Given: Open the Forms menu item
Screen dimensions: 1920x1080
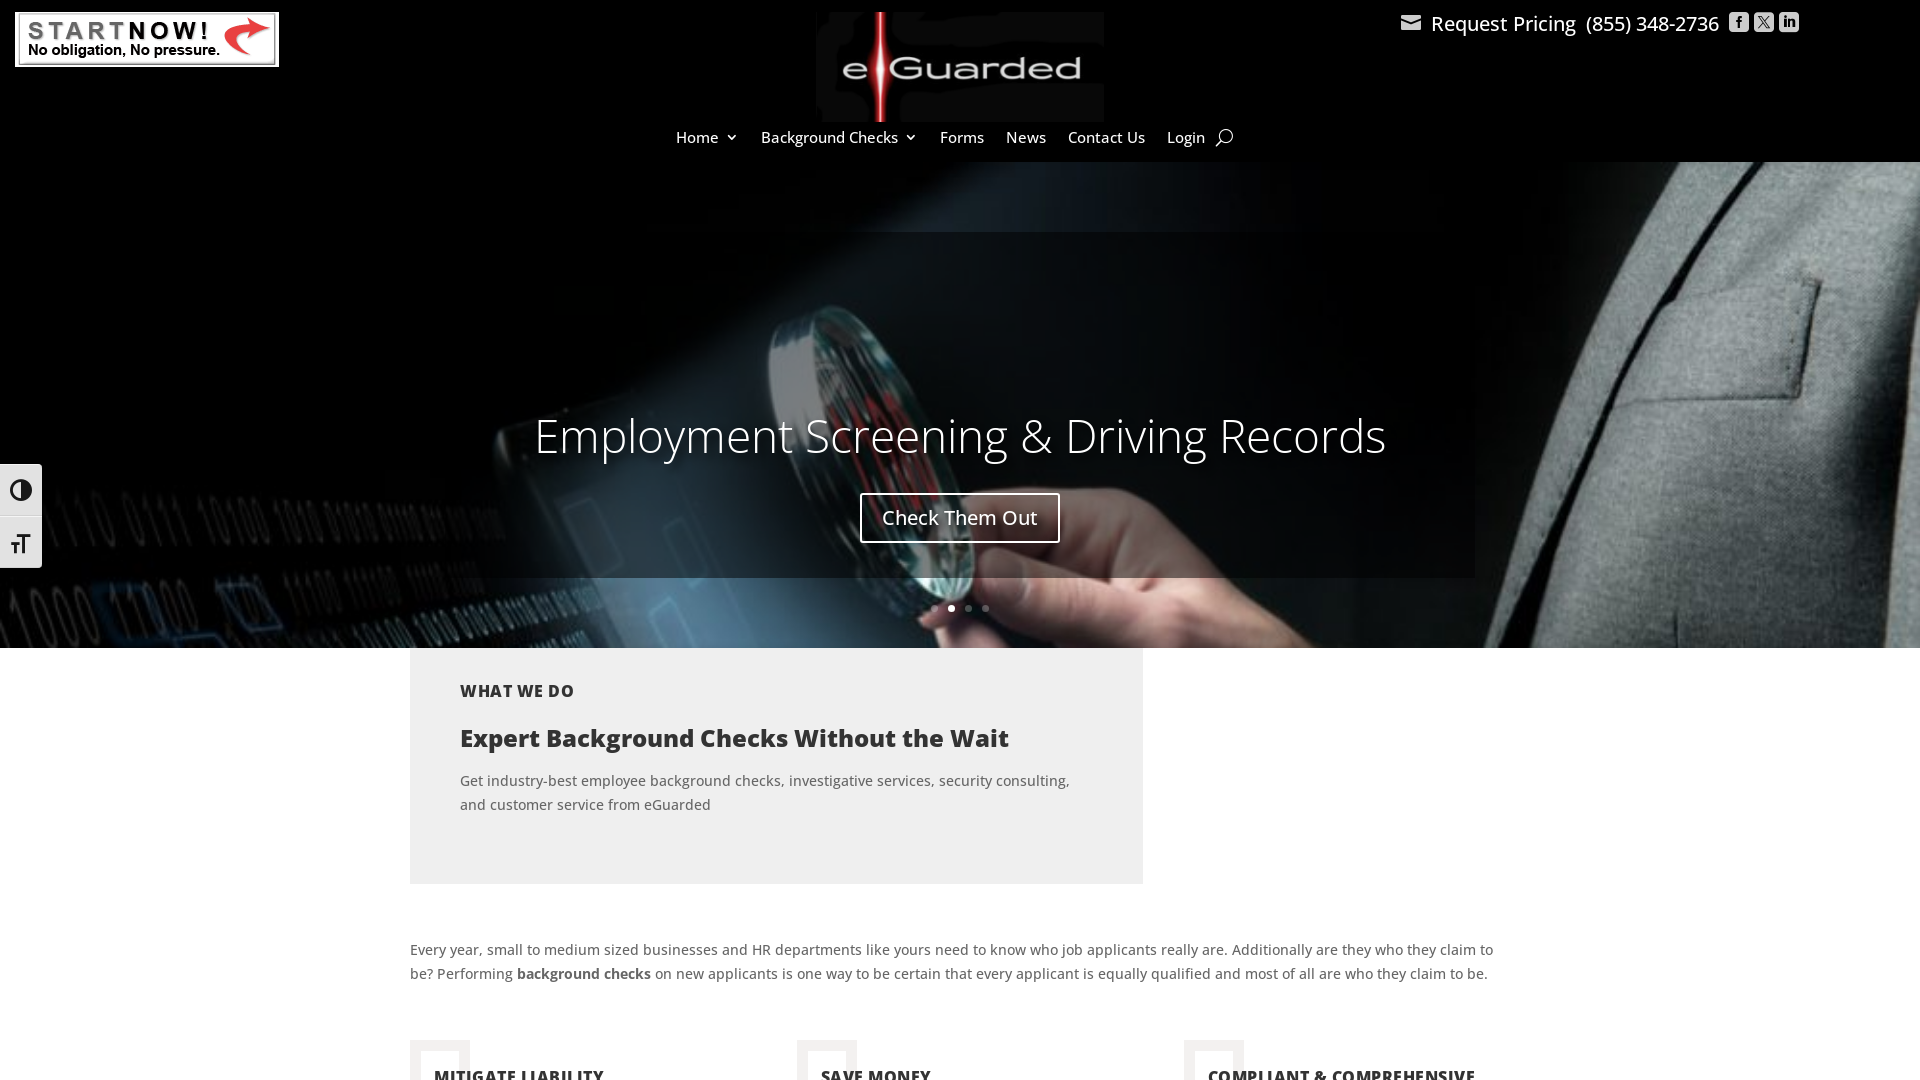Looking at the screenshot, I should pyautogui.click(x=961, y=137).
